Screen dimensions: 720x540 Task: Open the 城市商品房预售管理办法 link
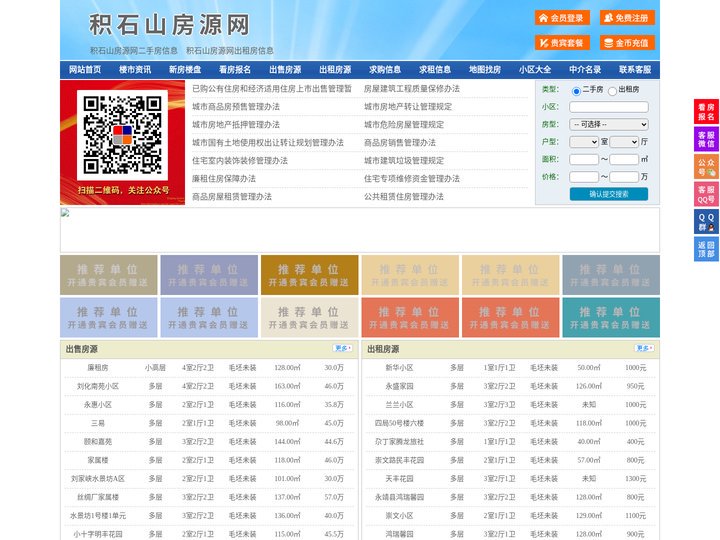click(x=236, y=107)
